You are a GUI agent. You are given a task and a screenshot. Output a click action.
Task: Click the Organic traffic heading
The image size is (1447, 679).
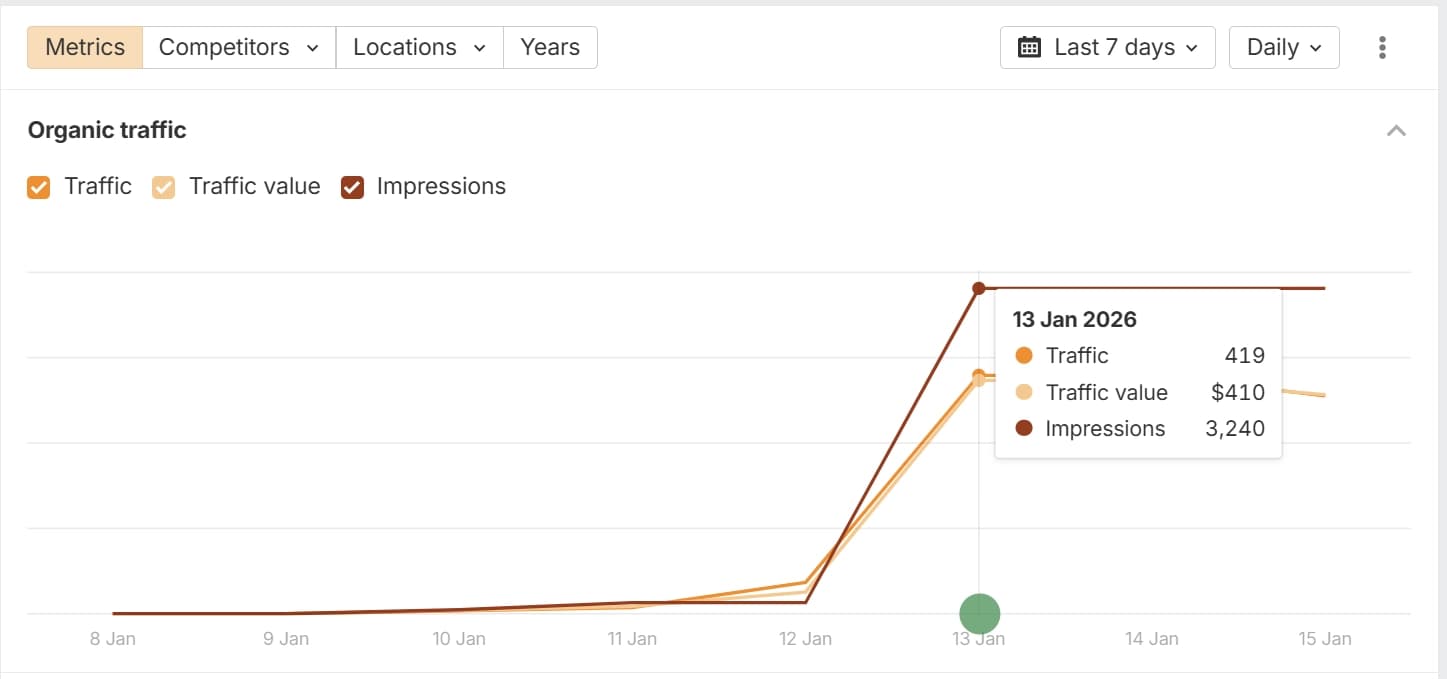106,130
